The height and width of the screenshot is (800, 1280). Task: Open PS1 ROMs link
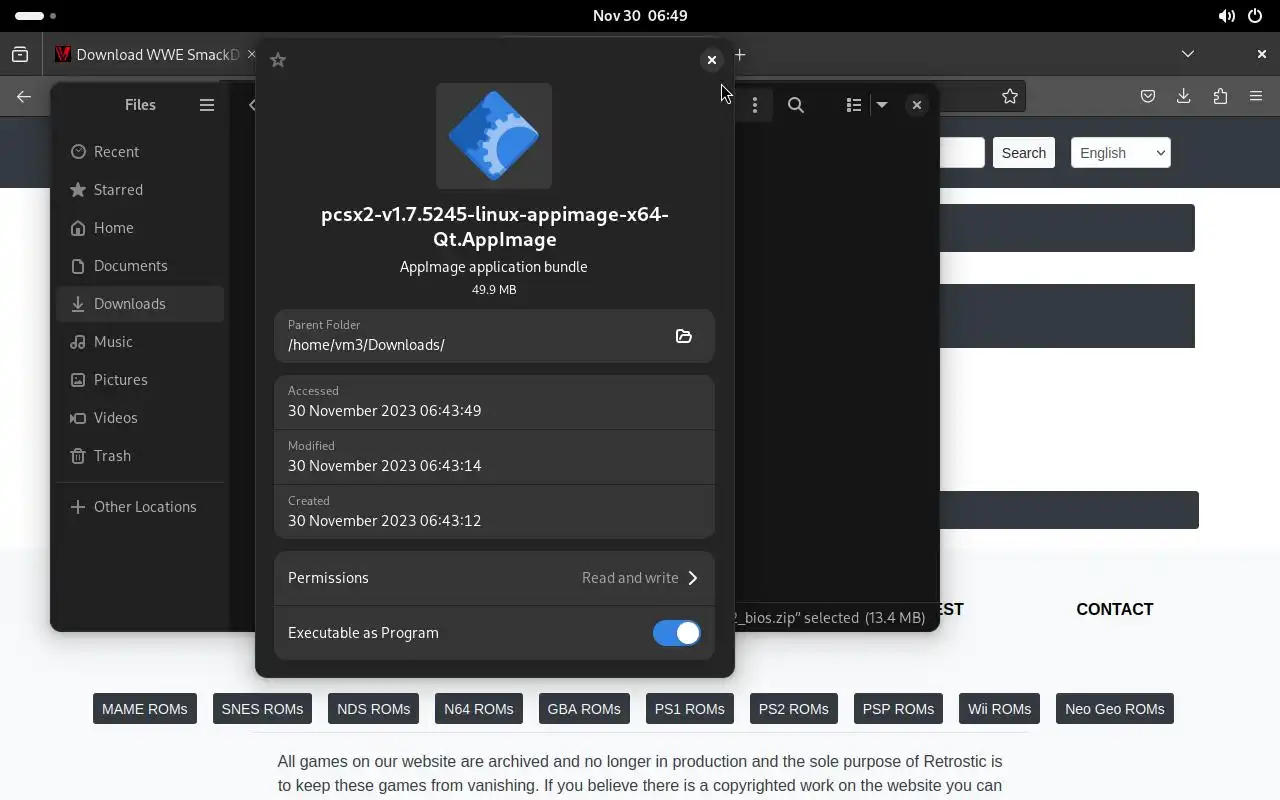pos(690,709)
